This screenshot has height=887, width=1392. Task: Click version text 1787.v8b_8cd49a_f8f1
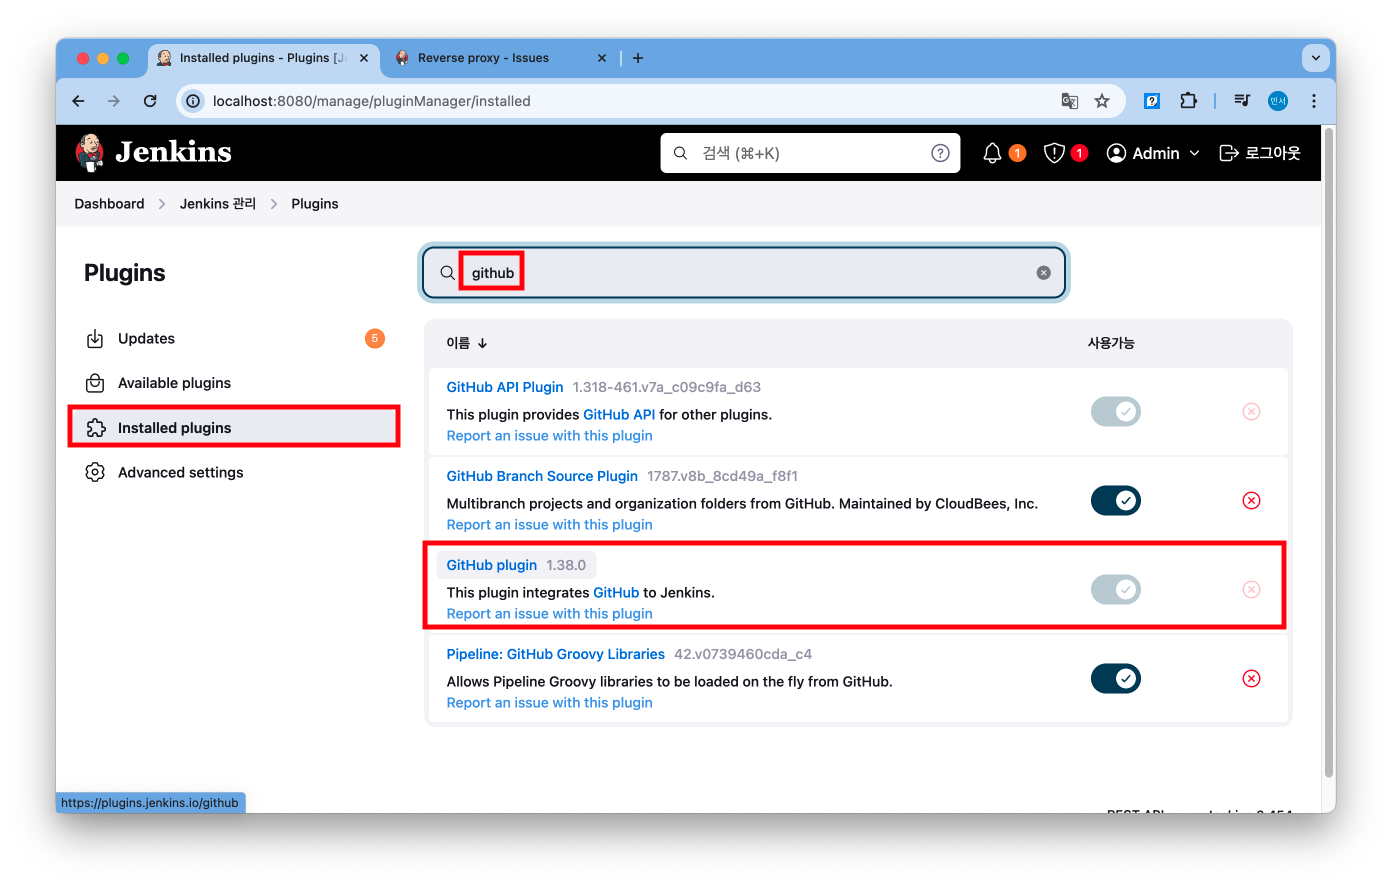click(722, 476)
